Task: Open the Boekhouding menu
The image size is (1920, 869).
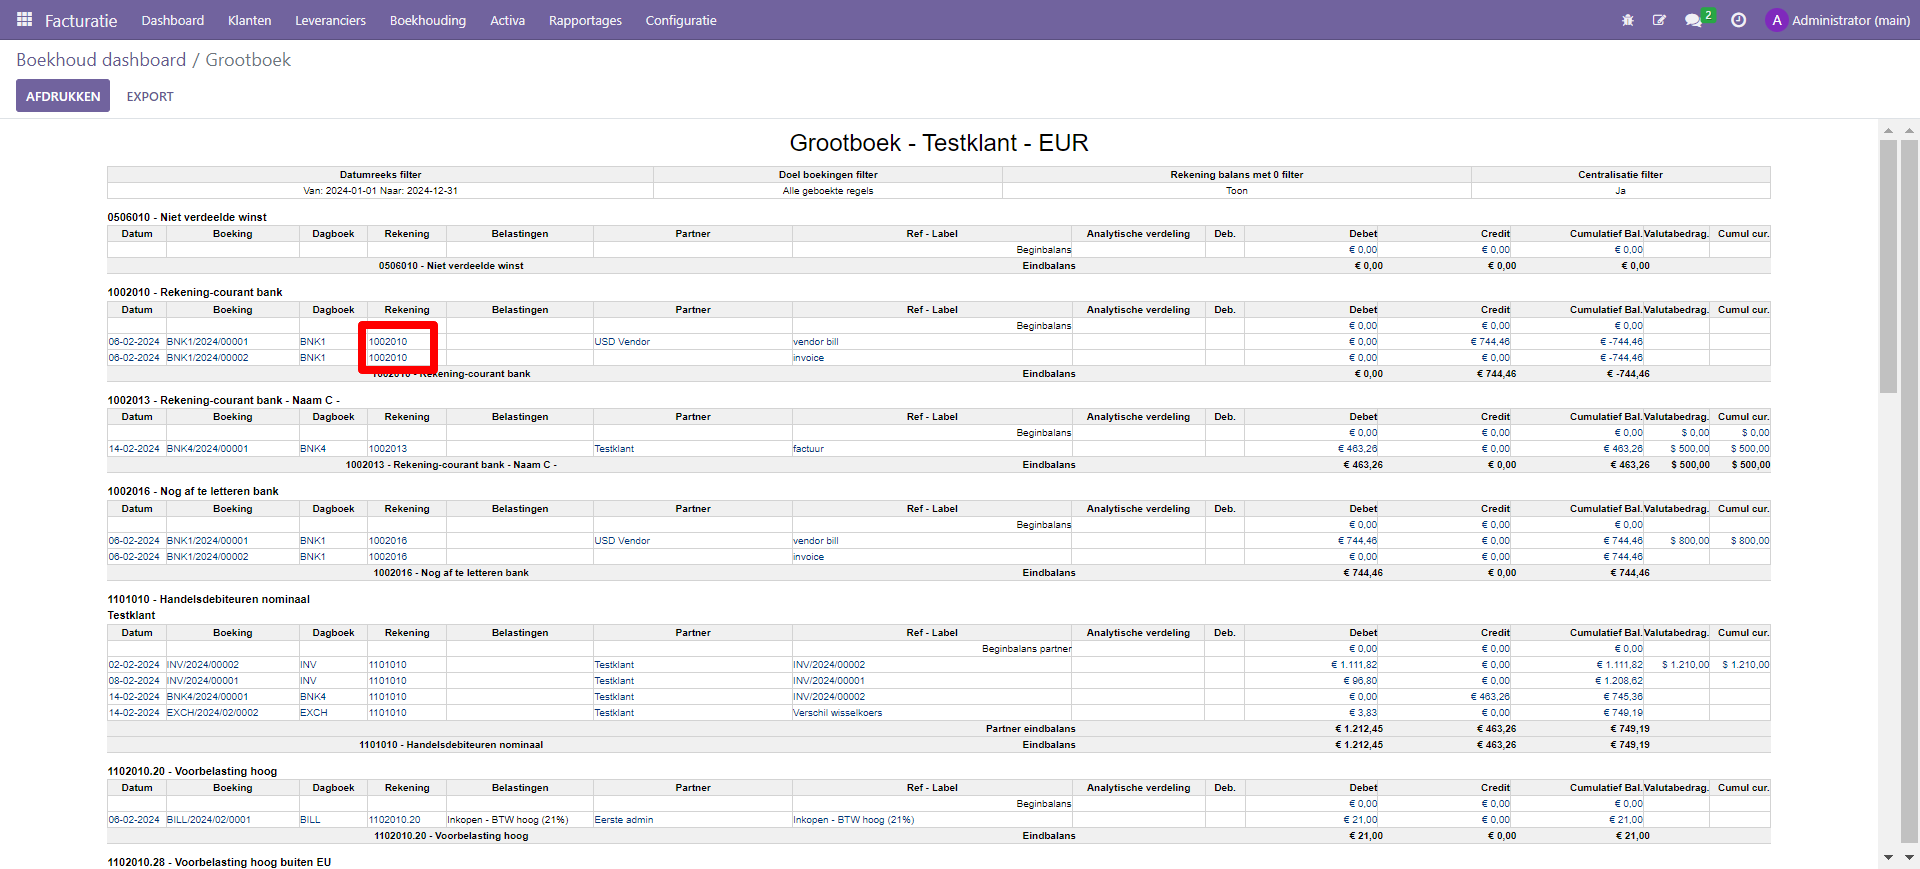Action: 427,20
